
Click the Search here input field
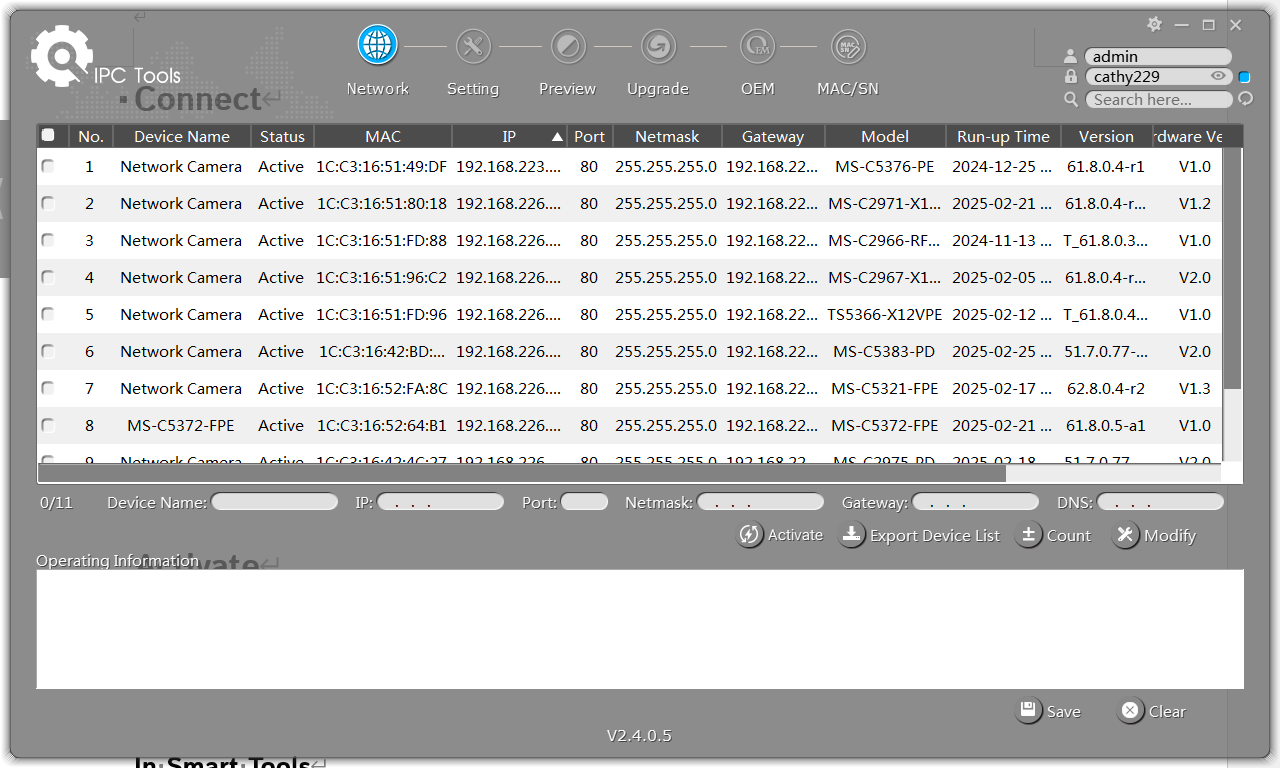pyautogui.click(x=1158, y=99)
